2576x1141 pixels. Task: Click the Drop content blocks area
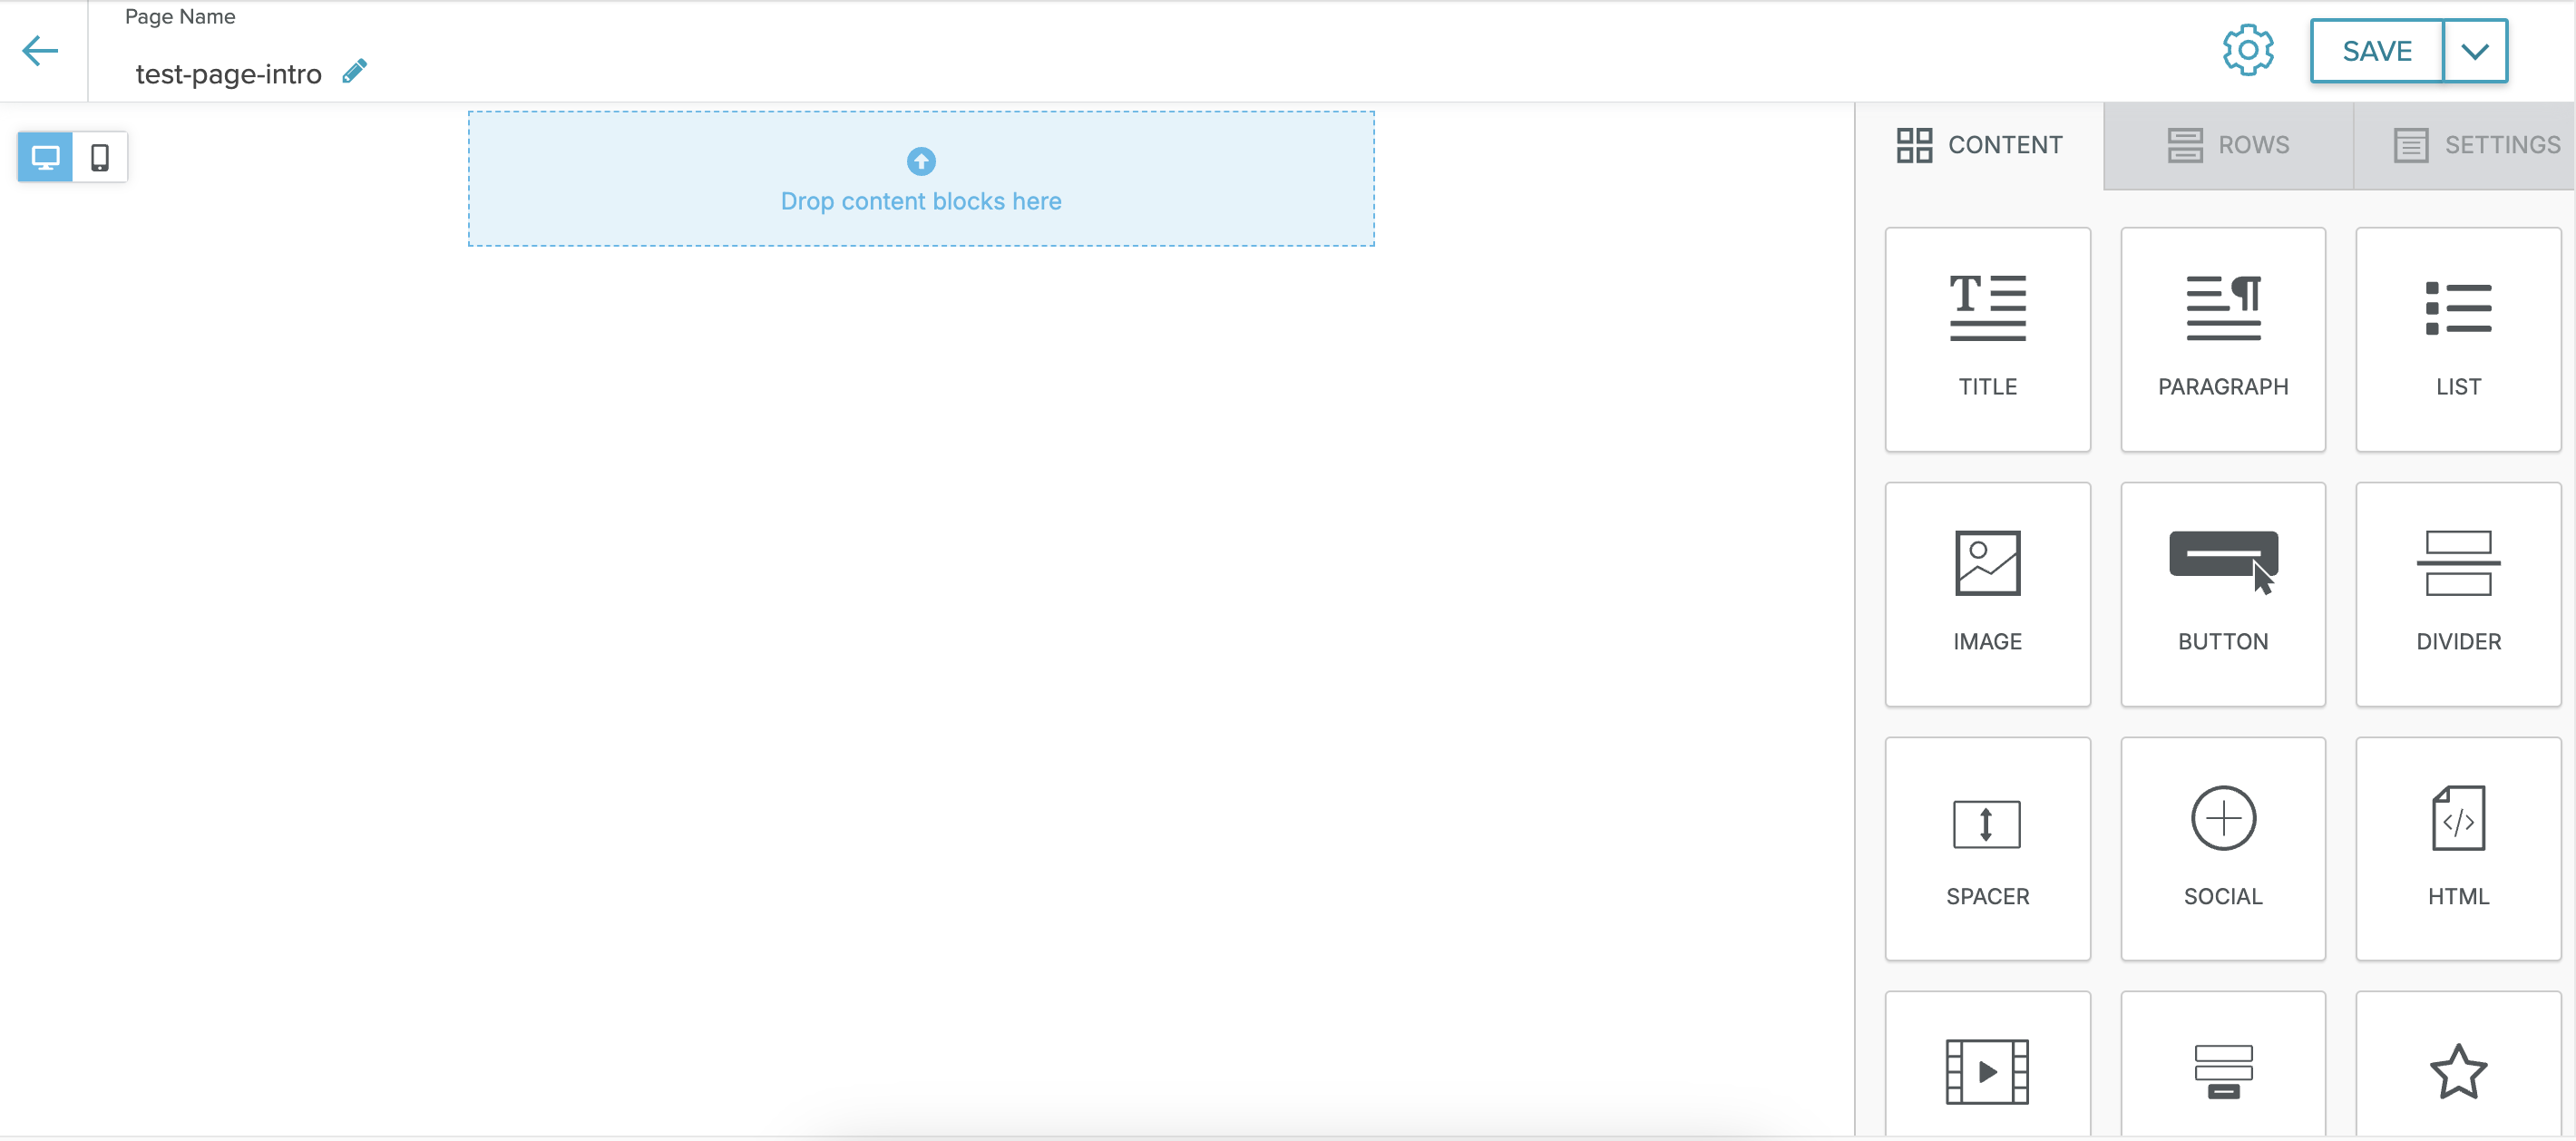(x=921, y=179)
